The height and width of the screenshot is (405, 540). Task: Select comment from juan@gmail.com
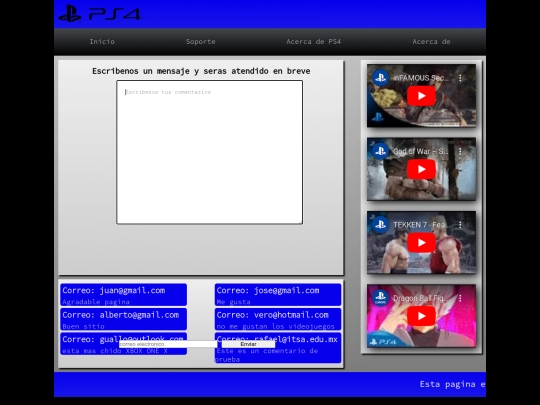pyautogui.click(x=124, y=294)
